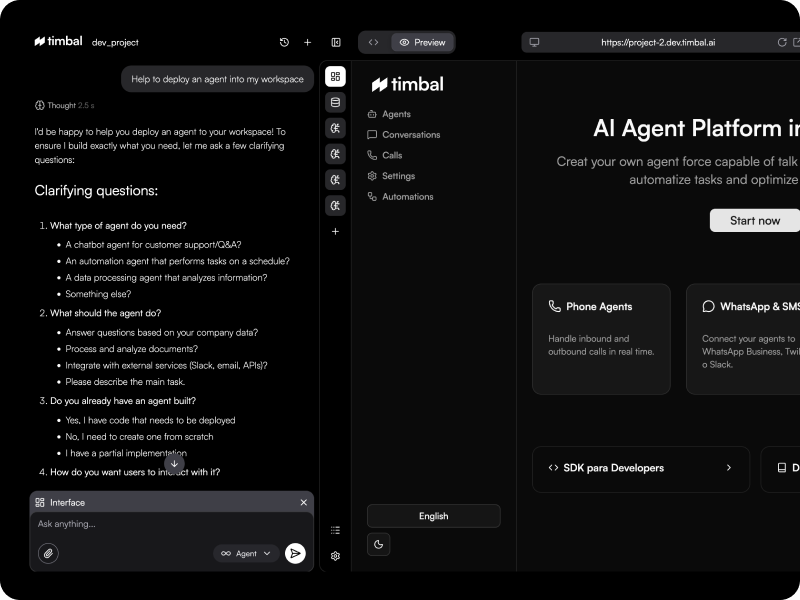
Task: Open the settings gear at the sidebar bottom
Action: click(335, 555)
